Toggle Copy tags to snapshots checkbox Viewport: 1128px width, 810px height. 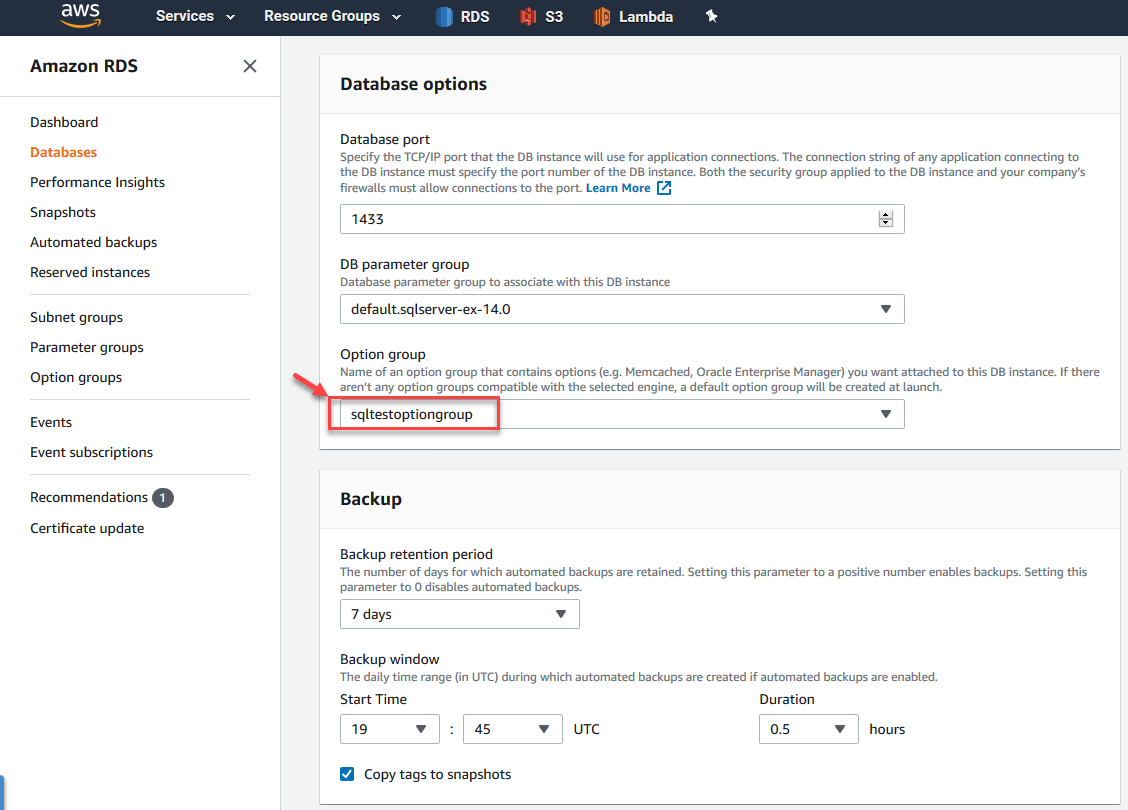tap(347, 774)
